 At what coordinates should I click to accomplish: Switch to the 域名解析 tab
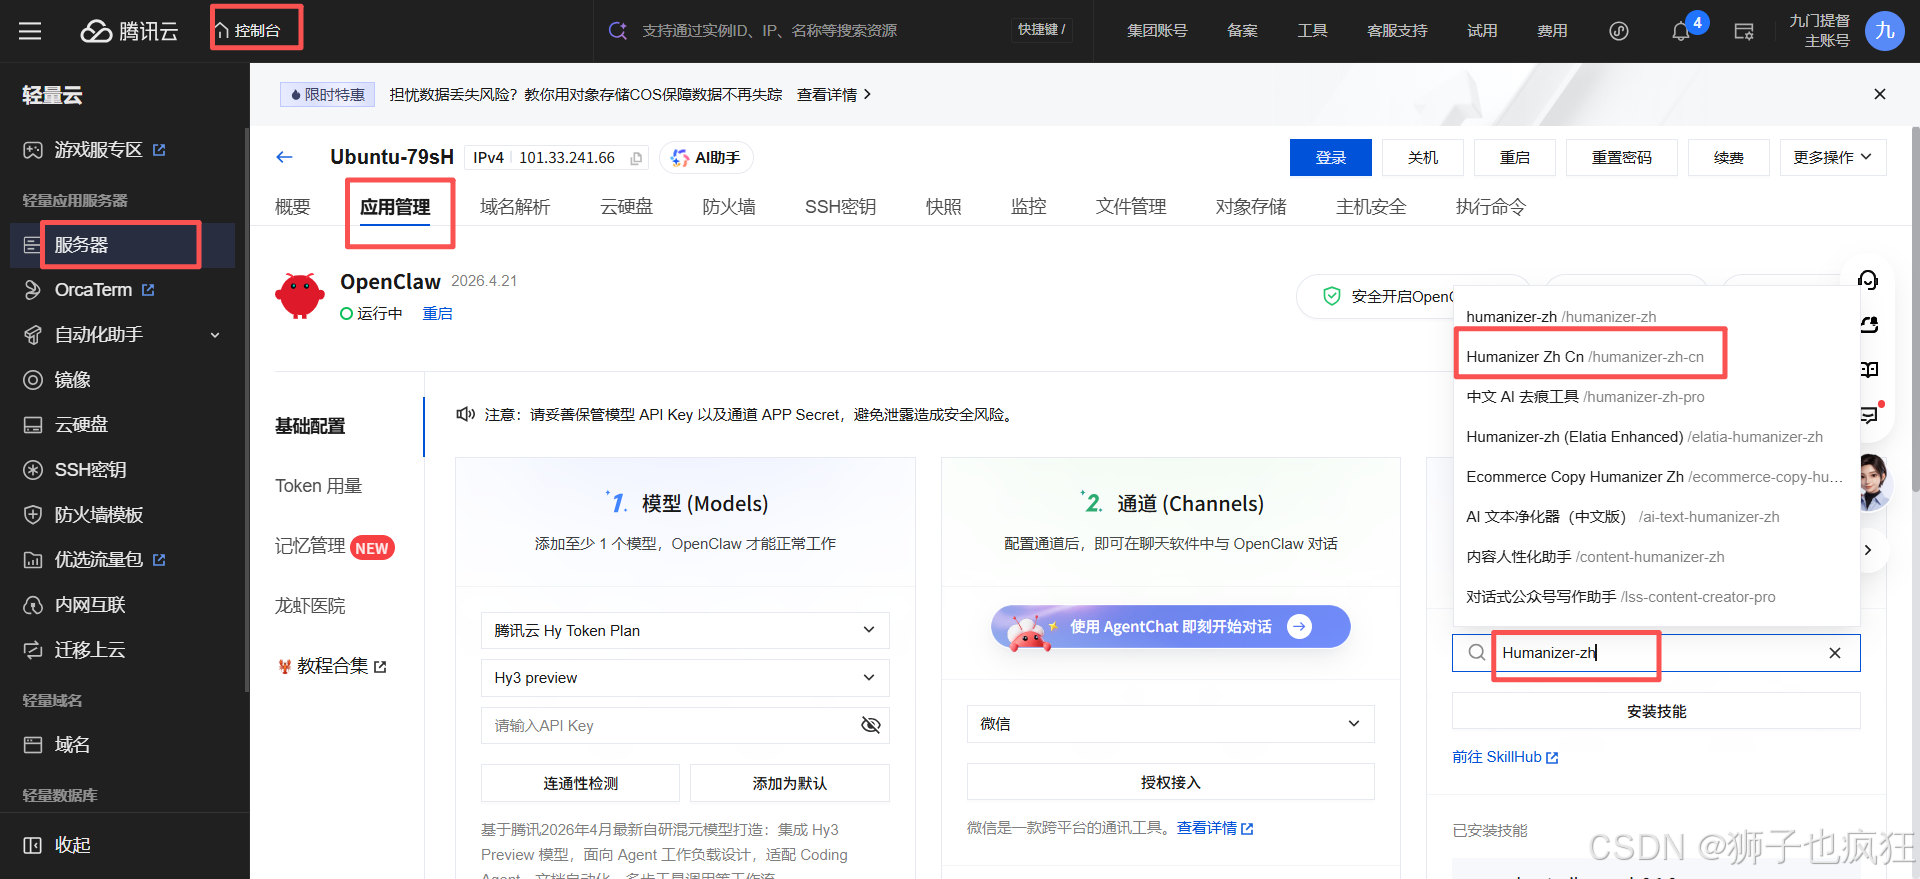coord(515,207)
